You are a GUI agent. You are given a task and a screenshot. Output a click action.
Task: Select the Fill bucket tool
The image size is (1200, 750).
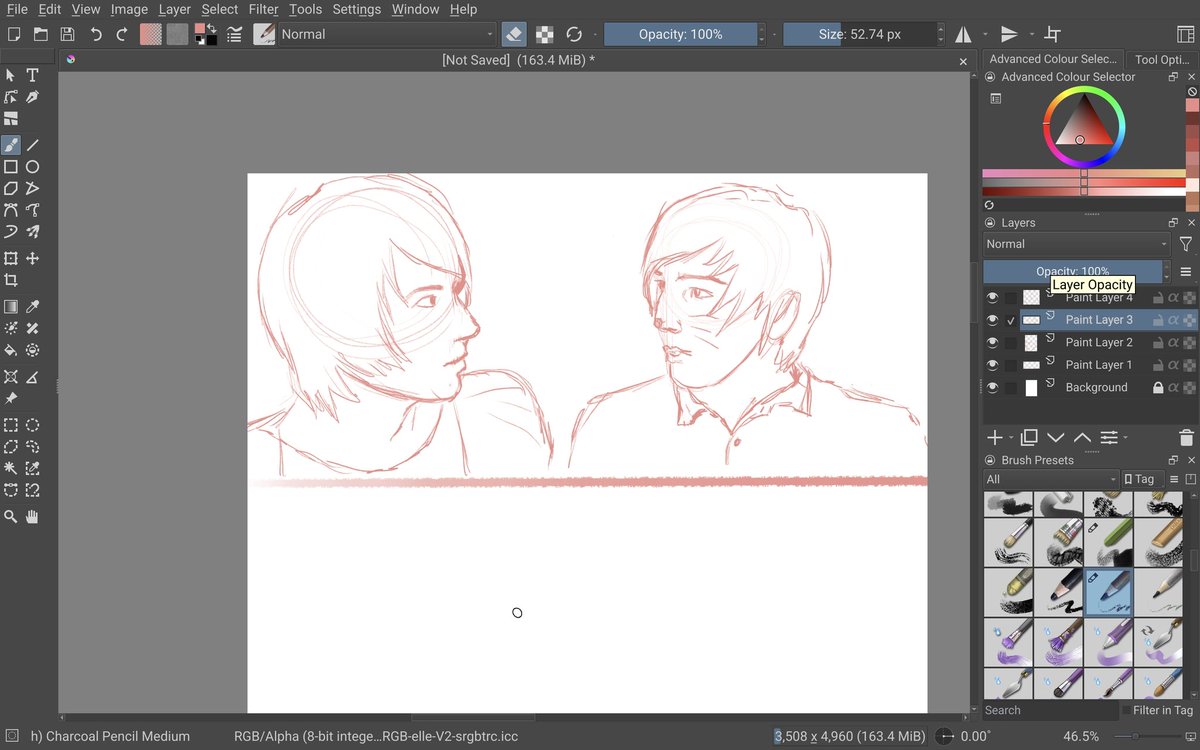coord(11,351)
